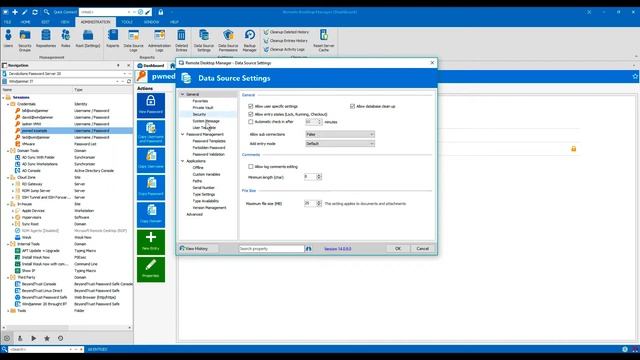Click the View Password action tile
Screen dimensions: 640x360
pos(151,105)
